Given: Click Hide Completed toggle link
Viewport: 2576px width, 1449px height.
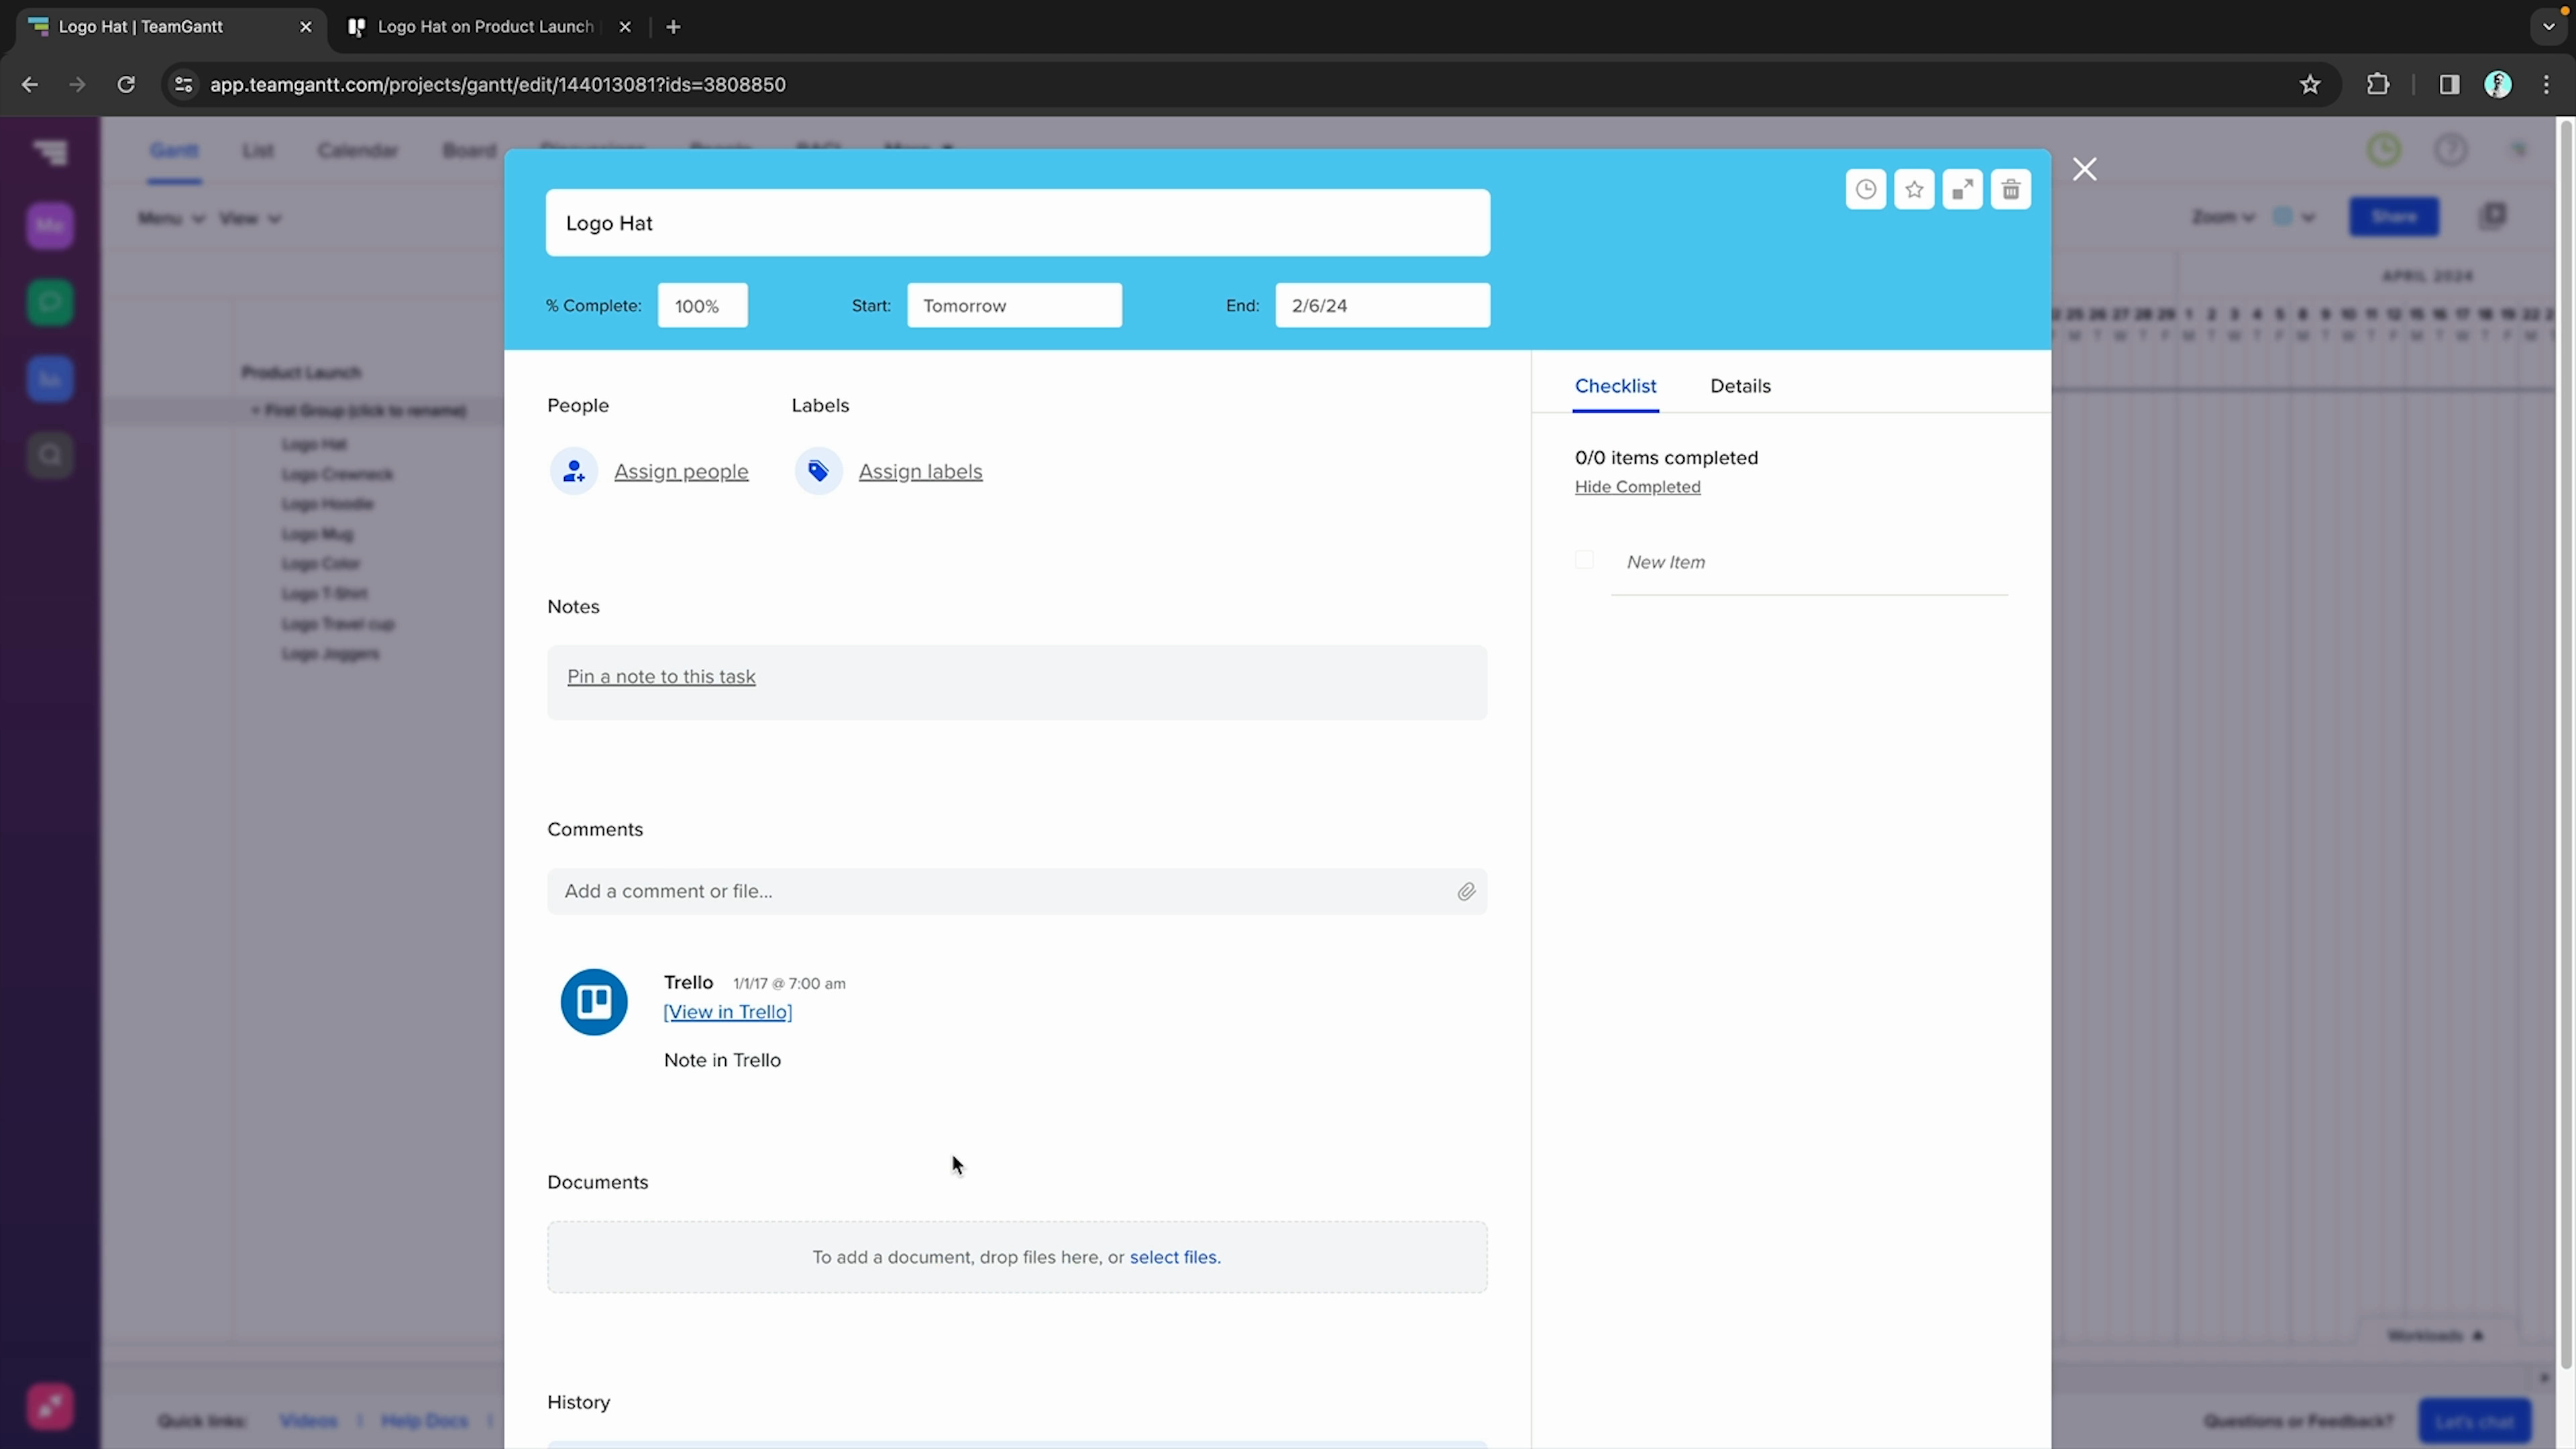Looking at the screenshot, I should (1637, 487).
